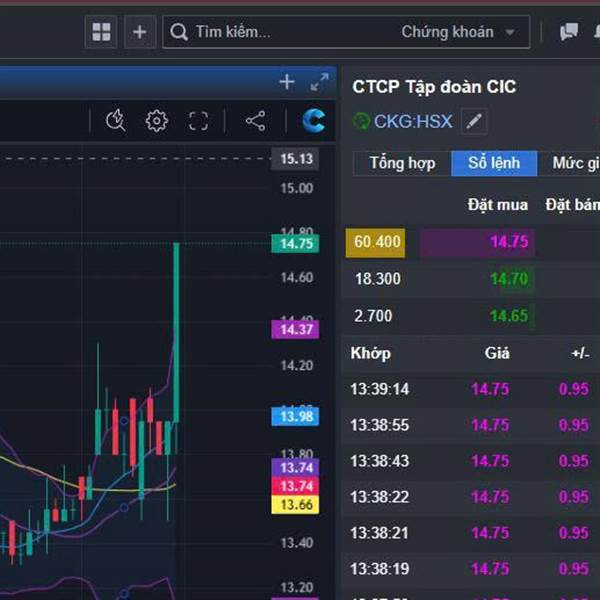Viewport: 600px width, 600px height.
Task: Select the 13:38:43 trade row
Action: pyautogui.click(x=471, y=461)
